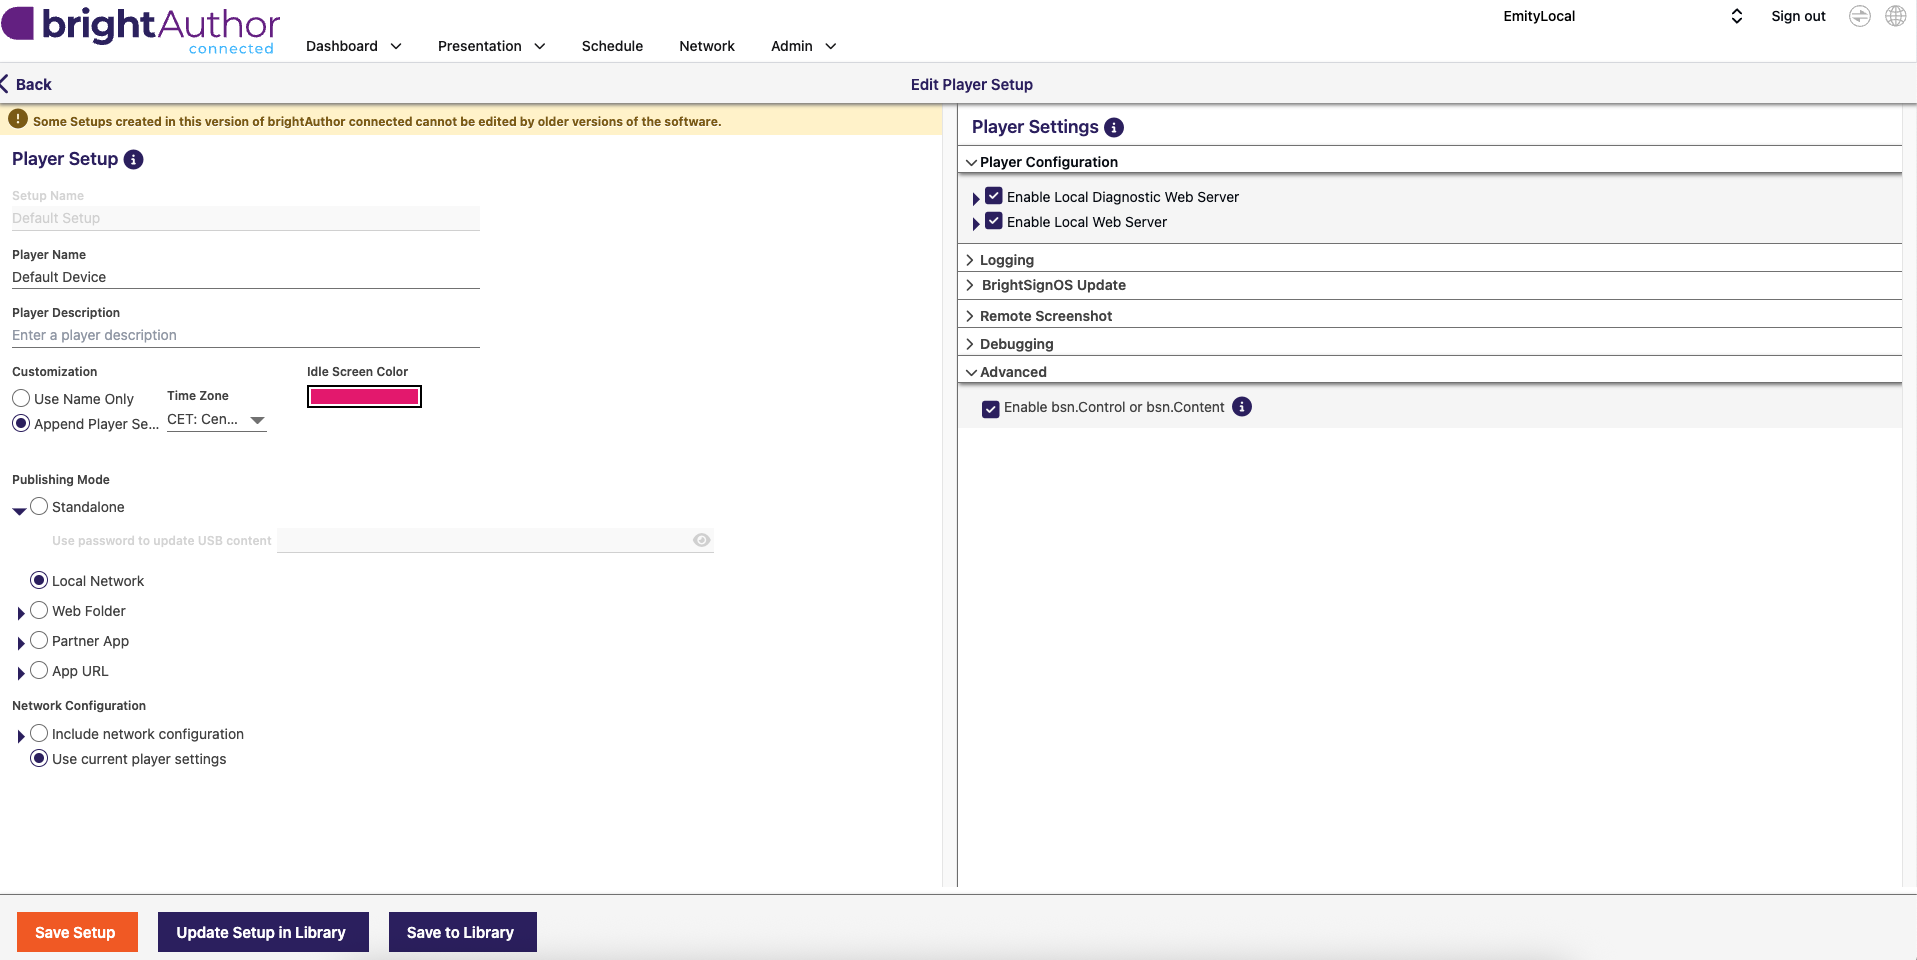
Task: Click the Sign out link
Action: click(1797, 16)
